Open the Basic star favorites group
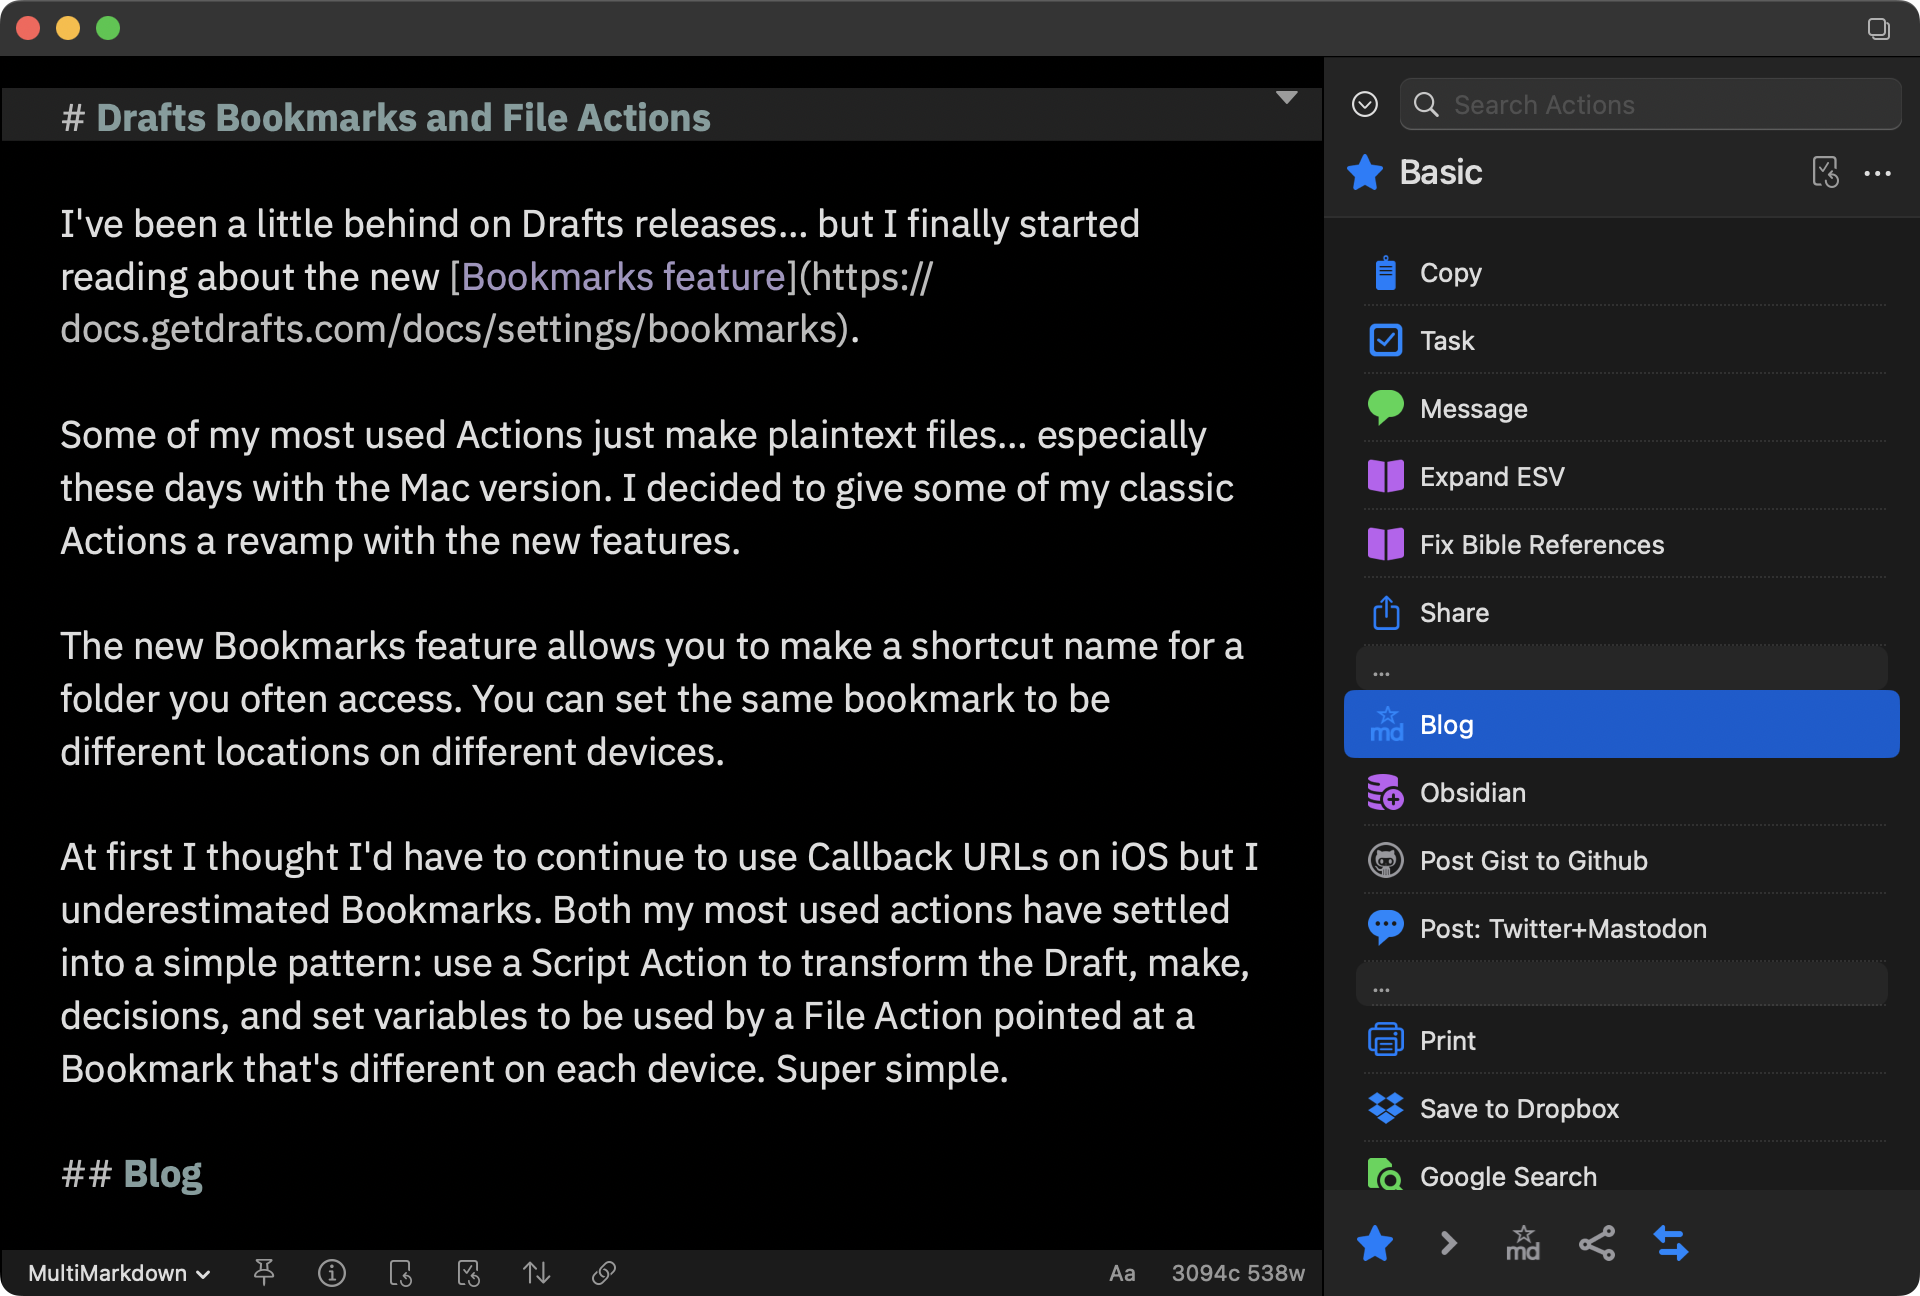 [x=1375, y=1244]
